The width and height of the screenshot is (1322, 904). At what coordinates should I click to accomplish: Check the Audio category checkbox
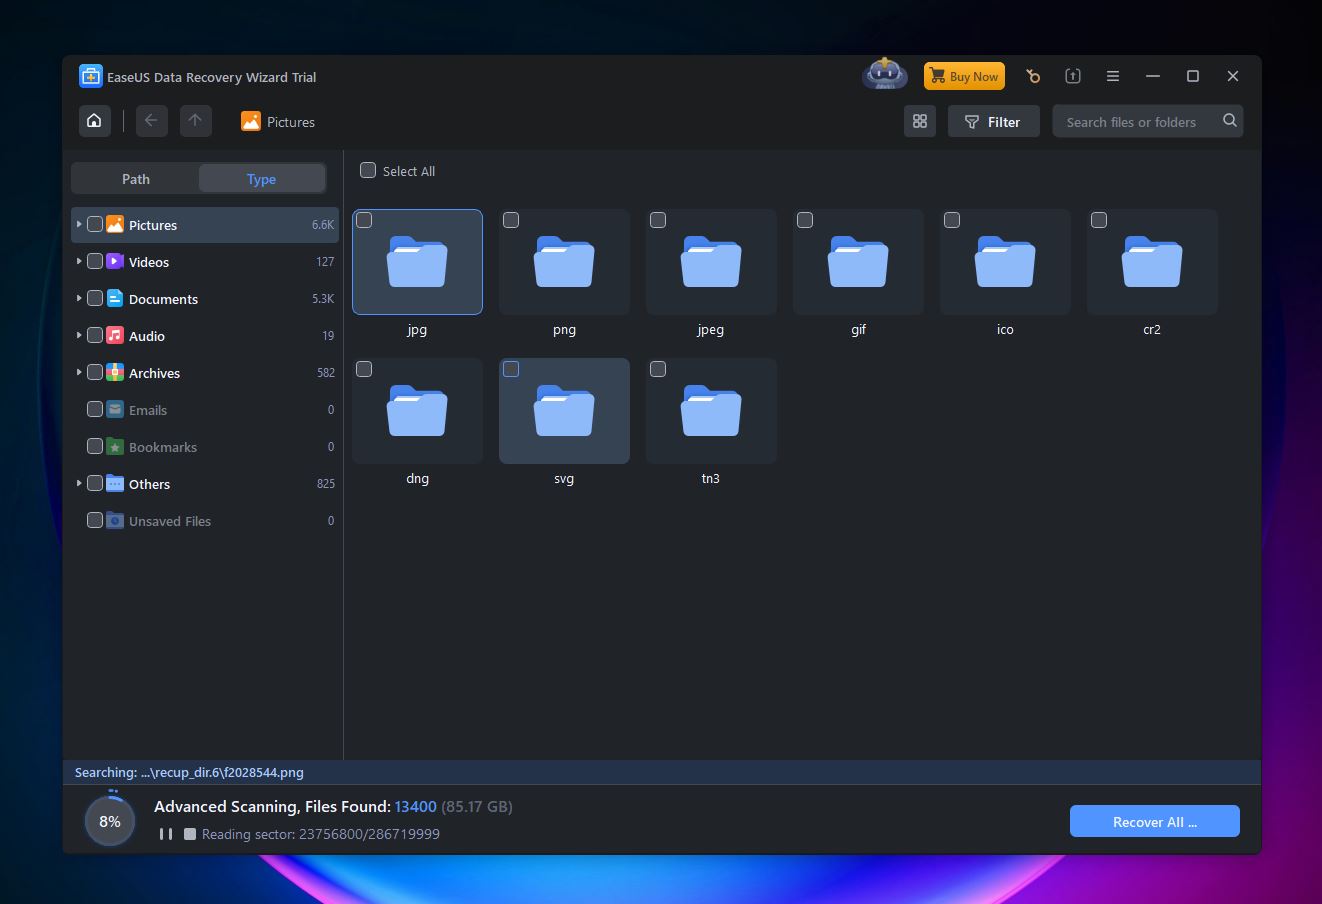[x=95, y=335]
